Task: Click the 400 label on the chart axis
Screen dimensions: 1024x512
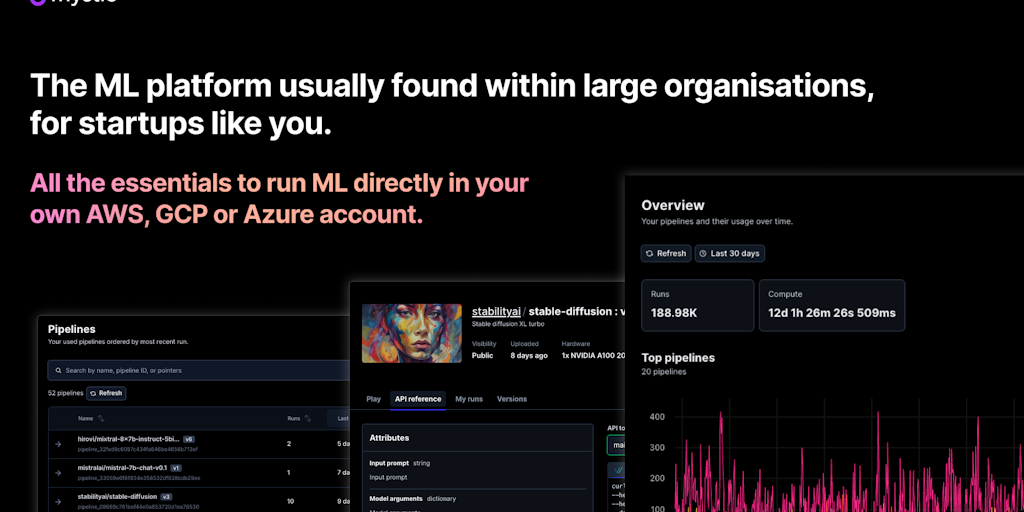Action: click(x=658, y=417)
